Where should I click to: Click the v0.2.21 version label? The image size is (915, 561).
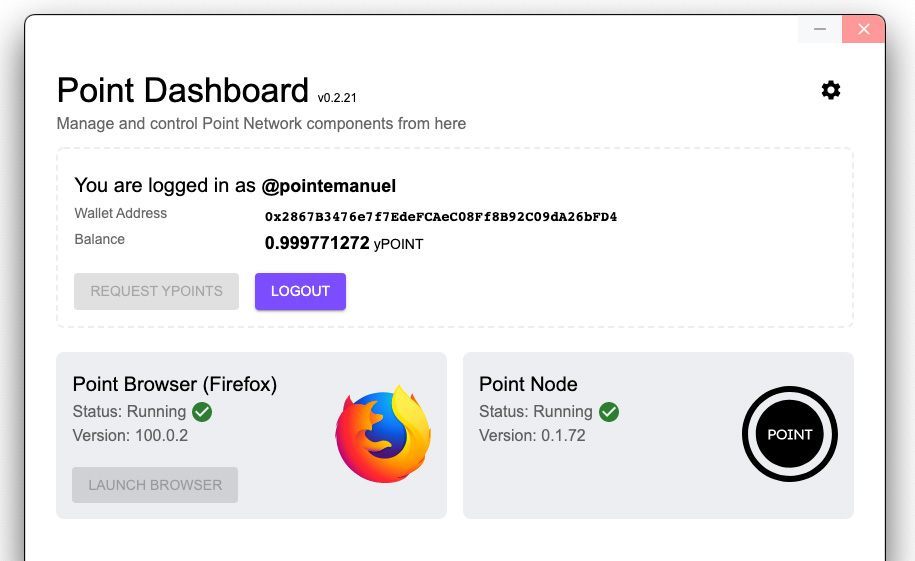click(x=337, y=98)
